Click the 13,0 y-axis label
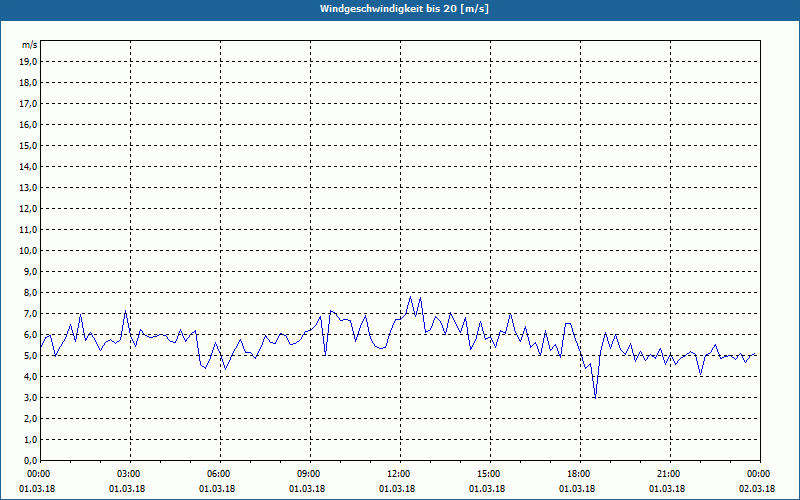 (28, 187)
